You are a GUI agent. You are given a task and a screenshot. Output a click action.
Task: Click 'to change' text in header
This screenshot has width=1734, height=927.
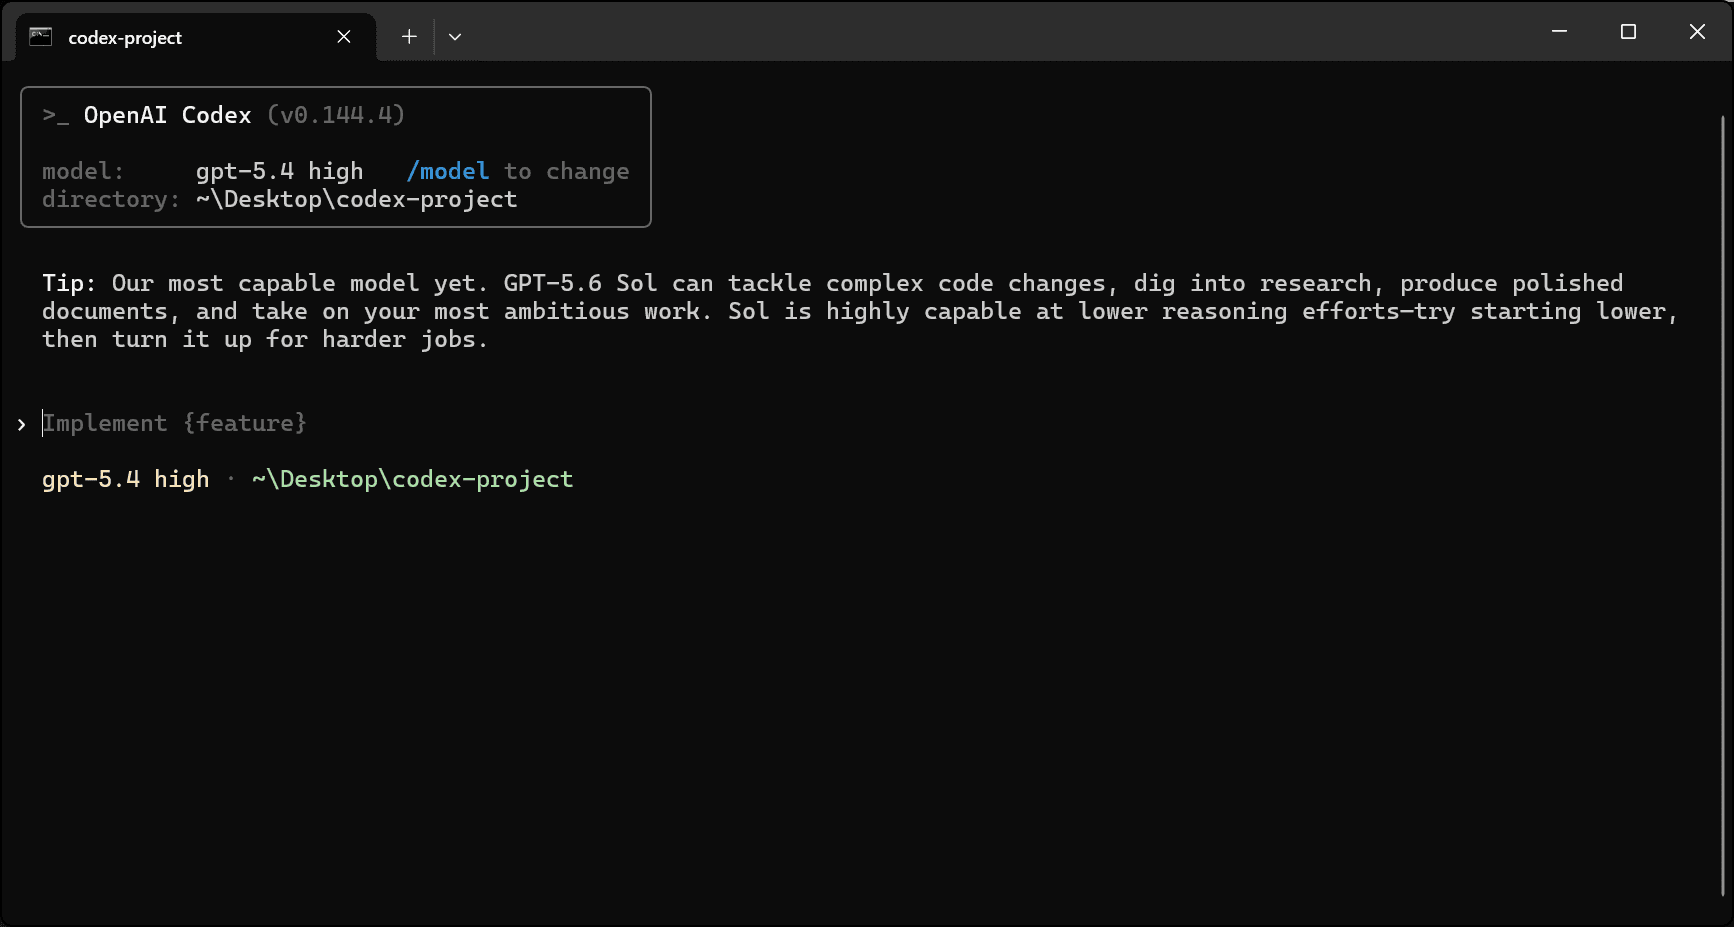pyautogui.click(x=566, y=171)
